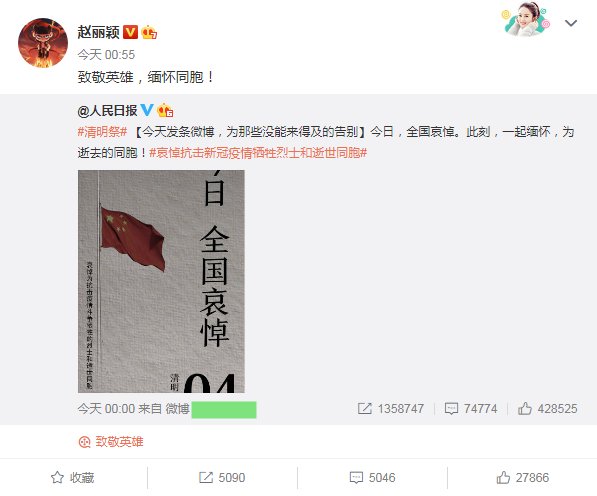Open 赵丽颖's profile avatar

[43, 43]
